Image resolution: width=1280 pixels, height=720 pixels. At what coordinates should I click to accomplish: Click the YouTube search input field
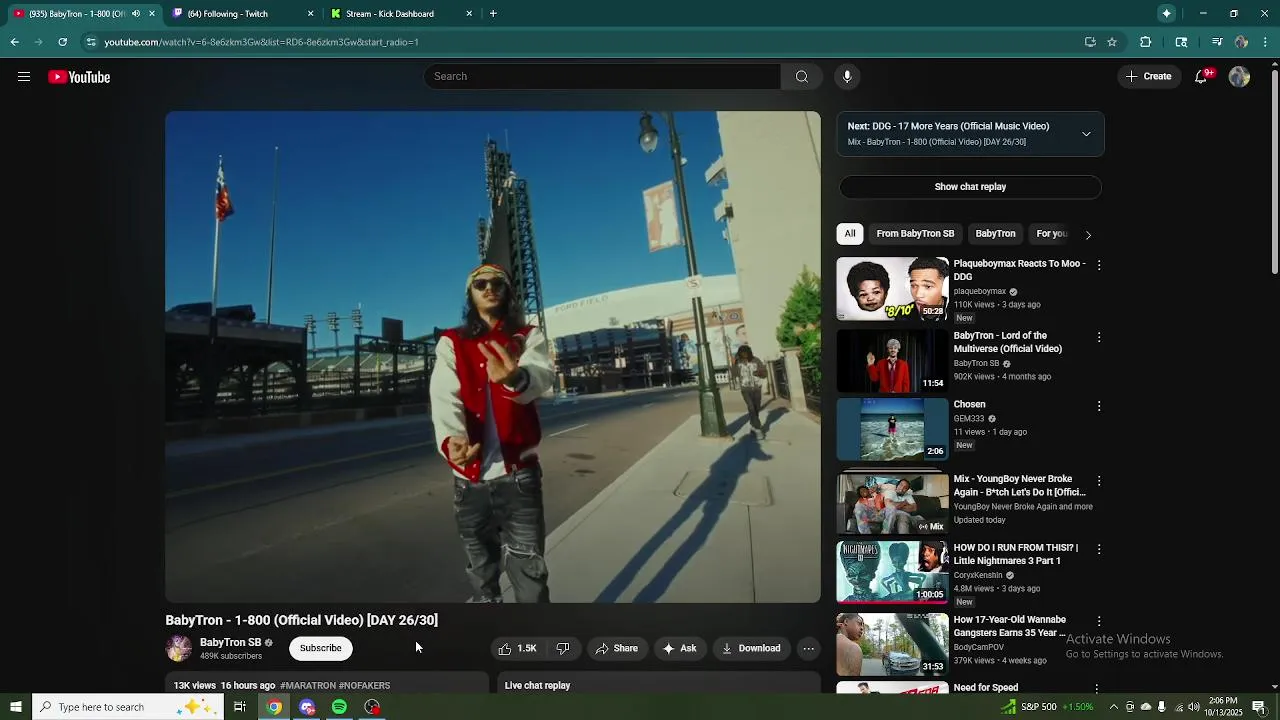[x=602, y=77]
